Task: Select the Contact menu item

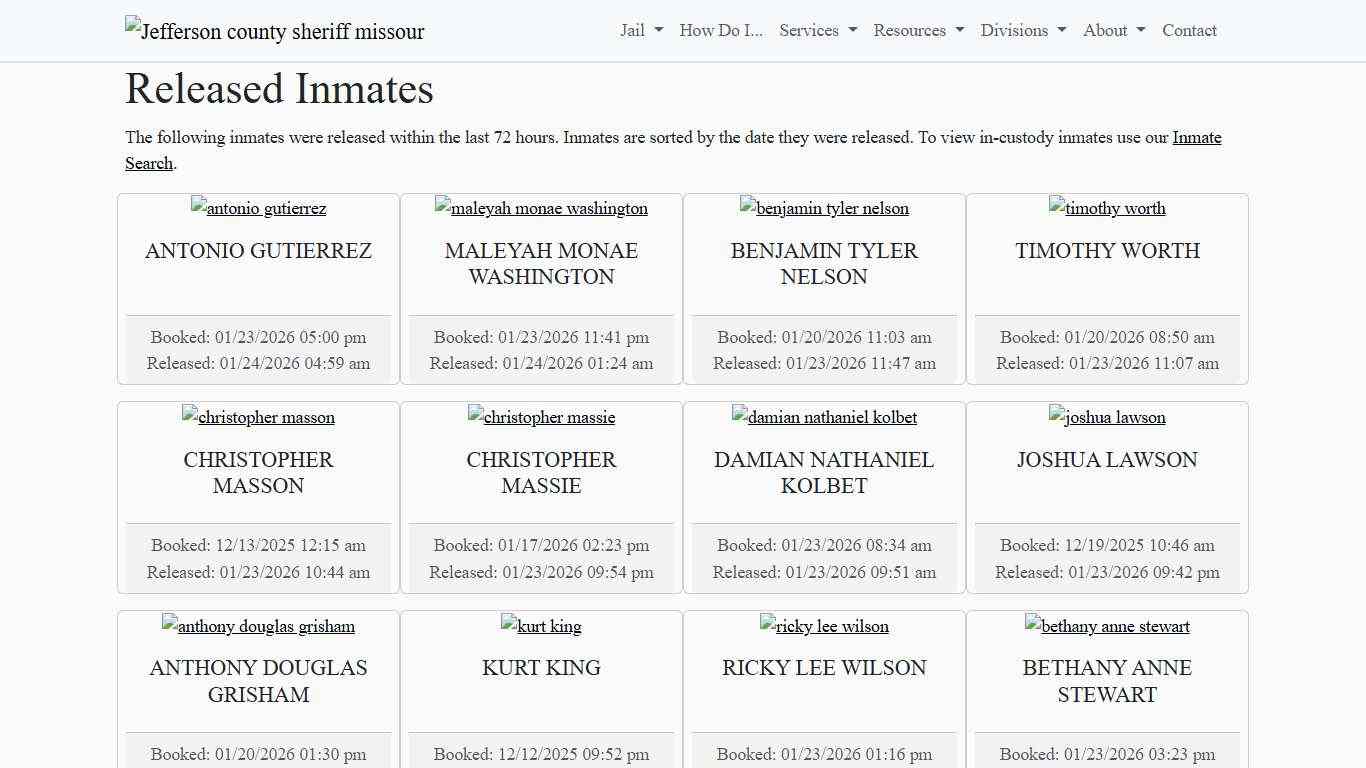Action: (1189, 30)
